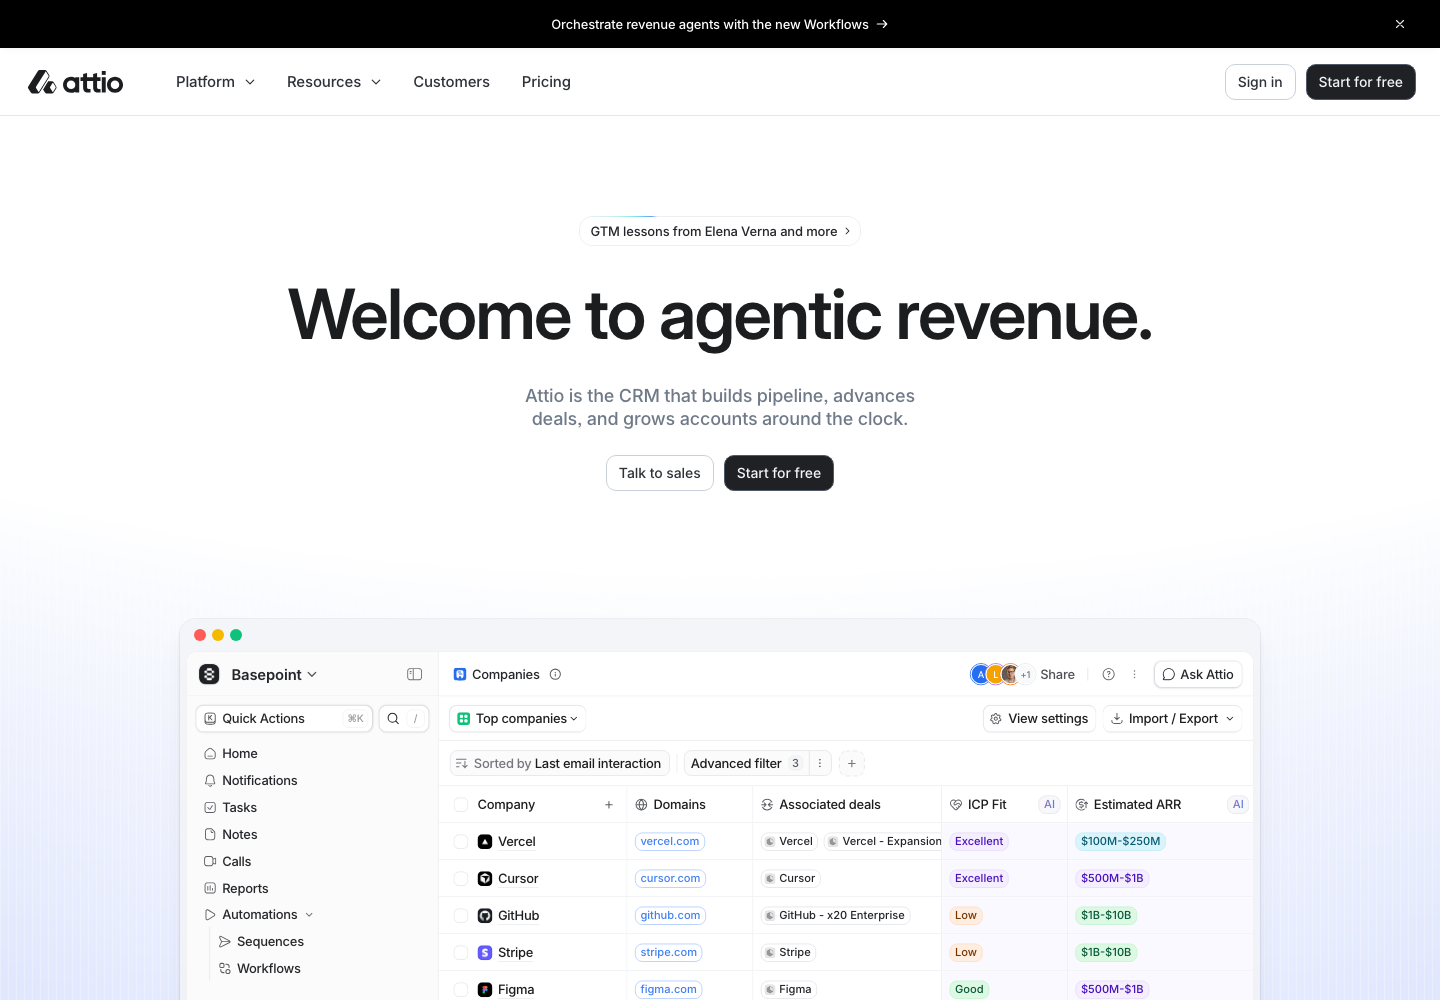Image resolution: width=1440 pixels, height=1000 pixels.
Task: Go to the Customers page
Action: (452, 82)
